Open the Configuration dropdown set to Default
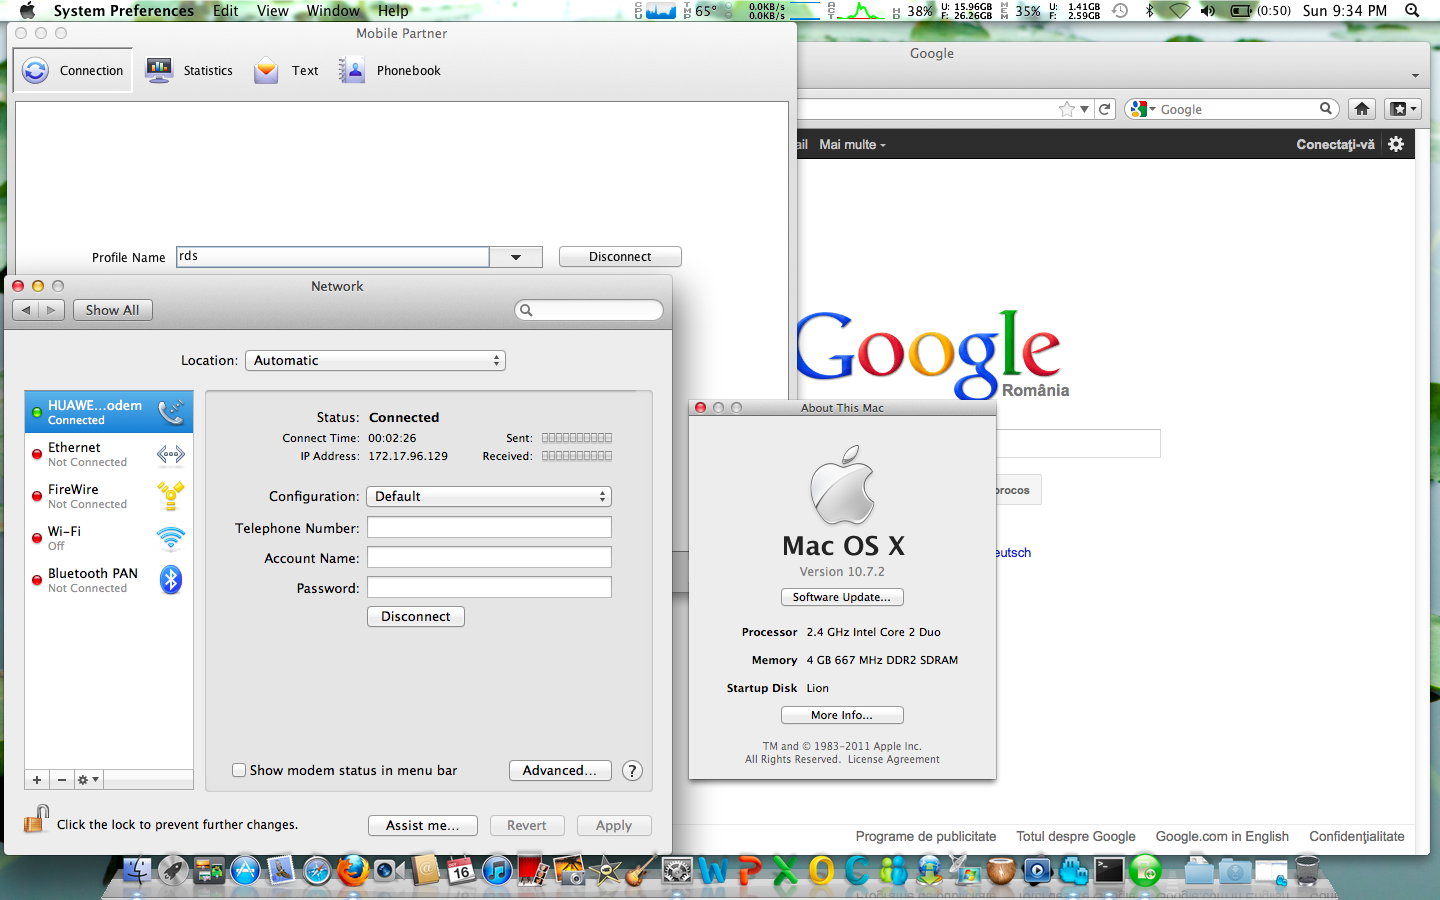The height and width of the screenshot is (900, 1440). pyautogui.click(x=489, y=496)
